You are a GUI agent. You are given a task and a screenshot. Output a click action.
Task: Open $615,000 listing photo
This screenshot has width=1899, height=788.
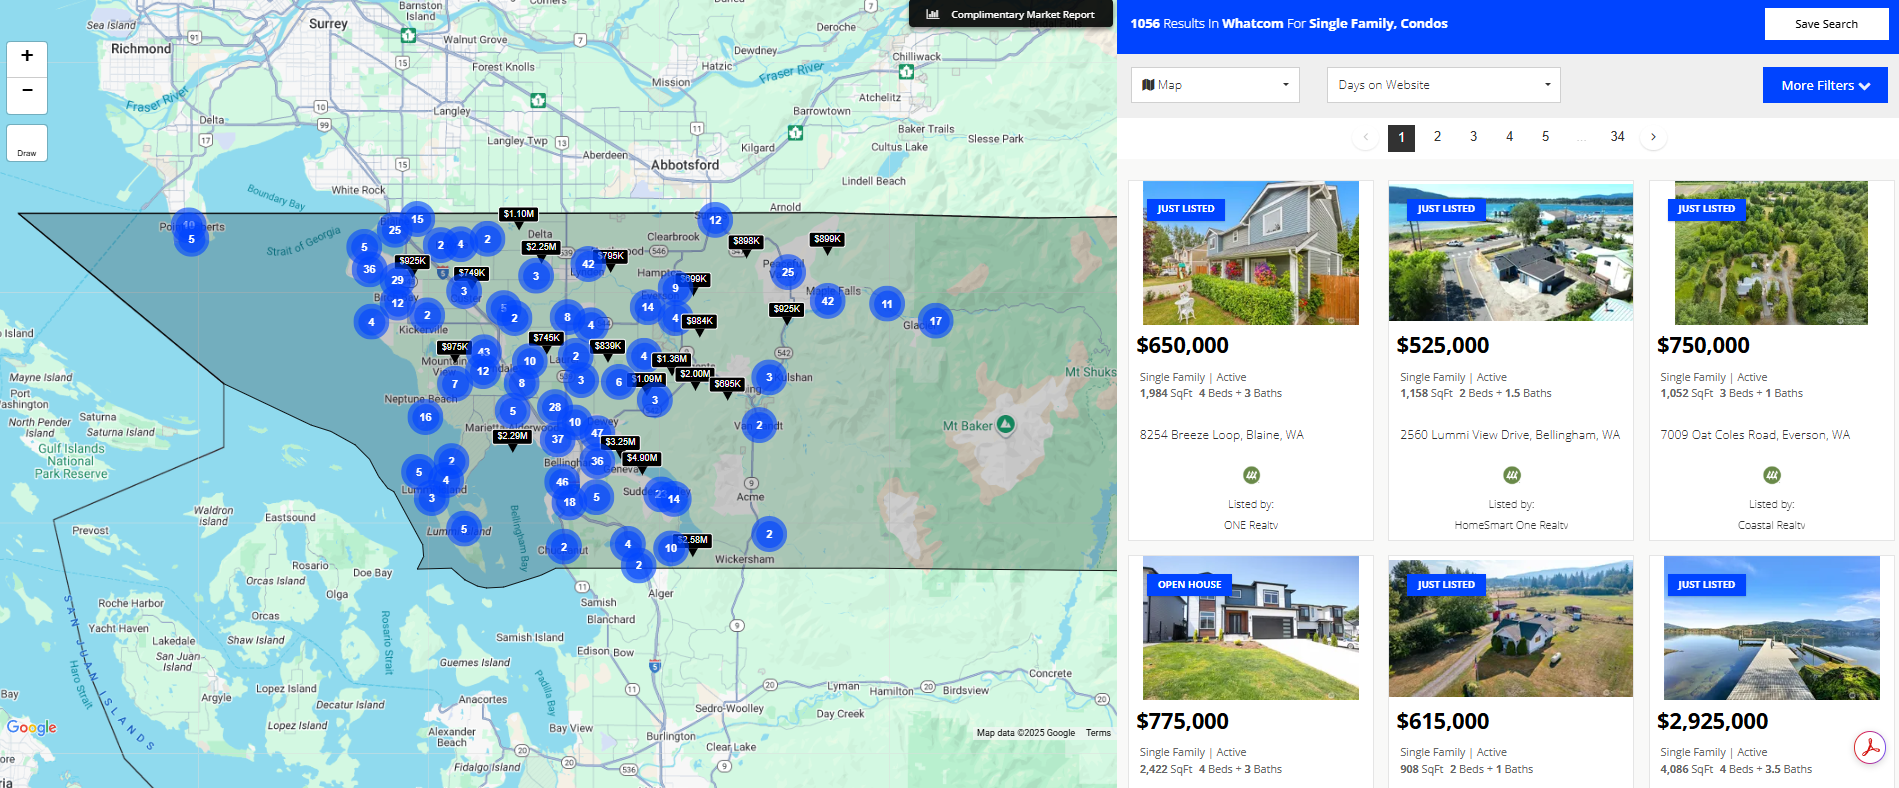point(1511,627)
